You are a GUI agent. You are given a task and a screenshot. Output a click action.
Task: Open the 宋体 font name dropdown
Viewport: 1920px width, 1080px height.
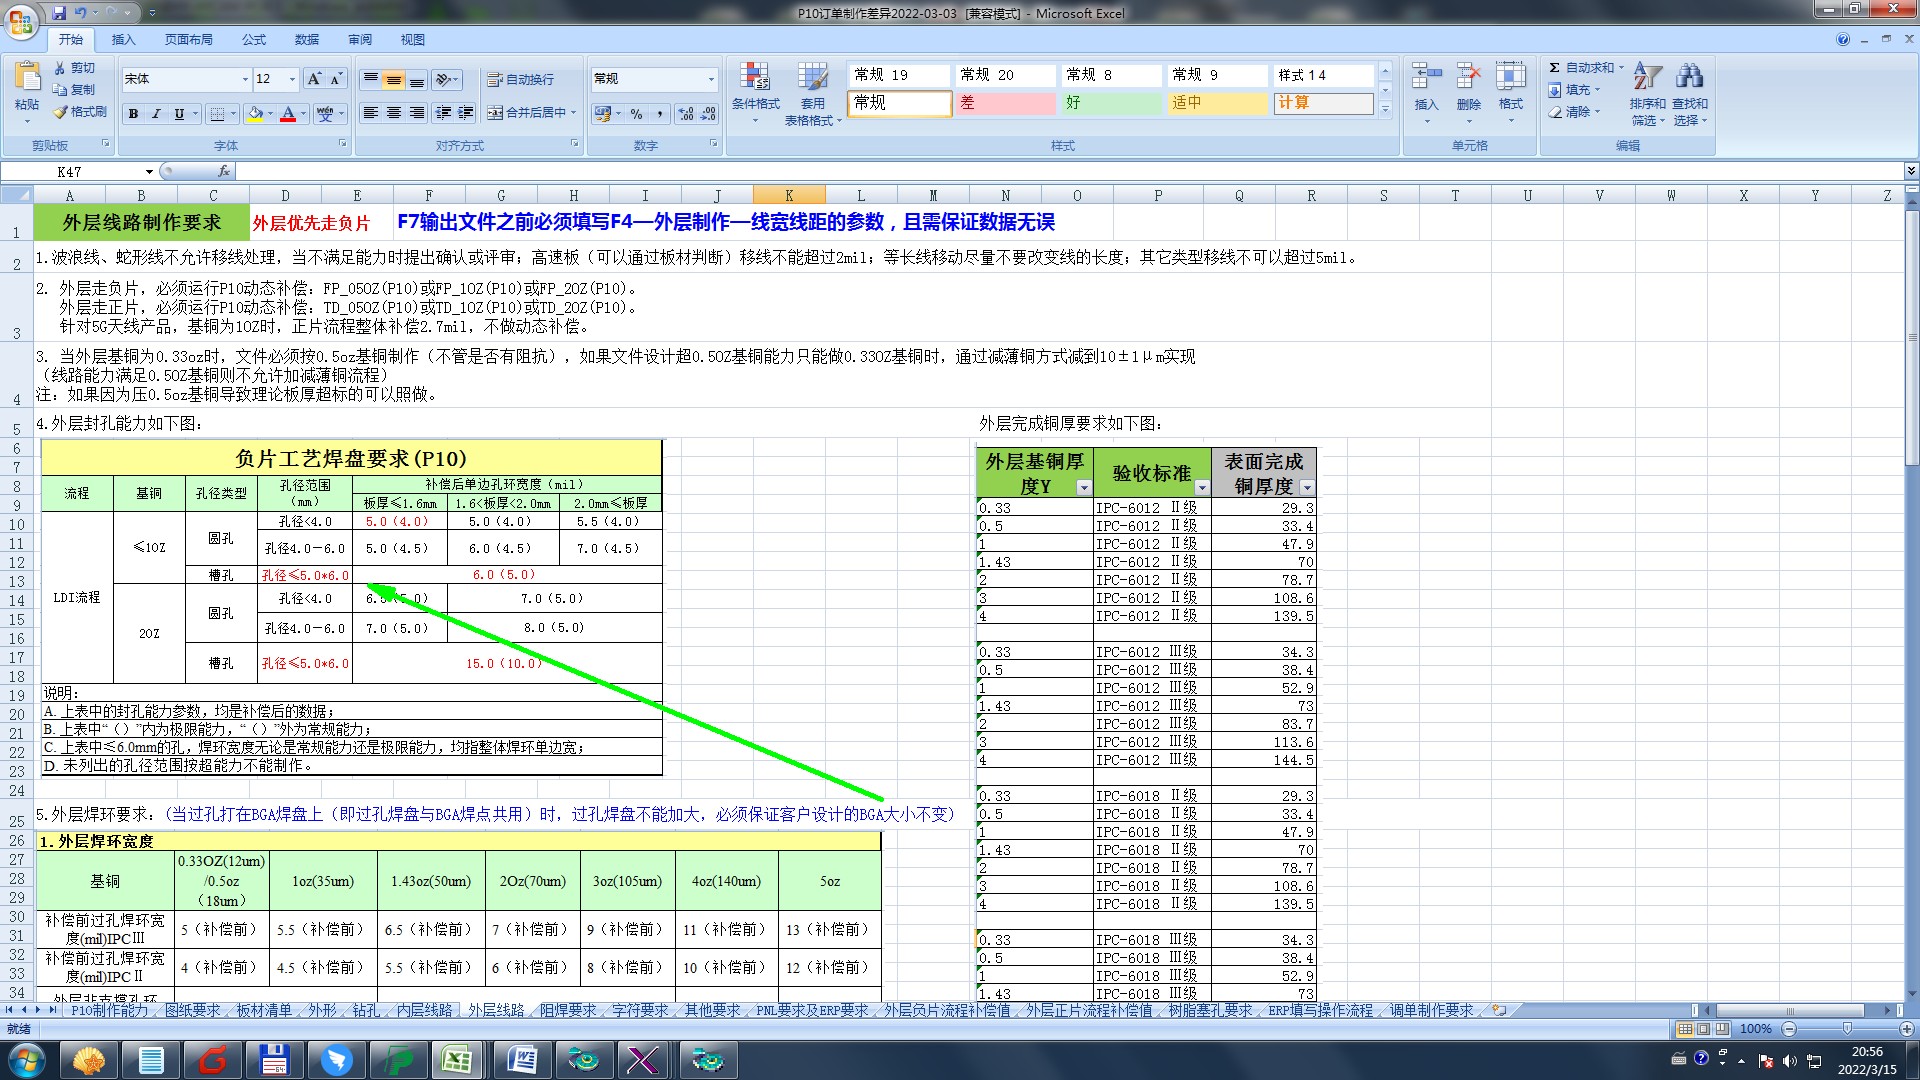[245, 79]
